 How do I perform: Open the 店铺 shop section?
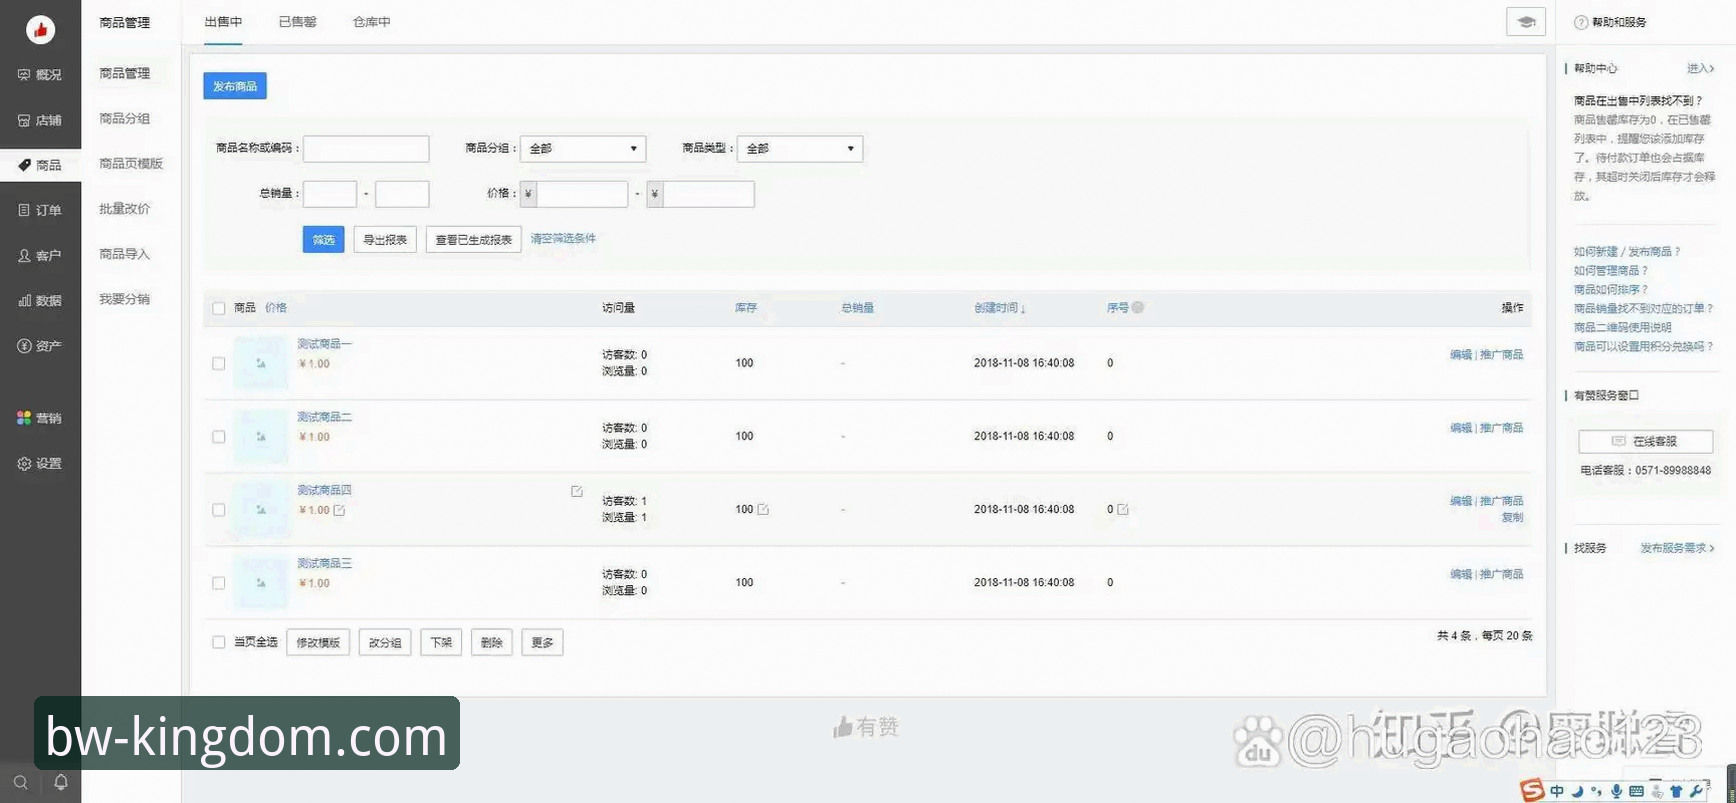[x=40, y=120]
